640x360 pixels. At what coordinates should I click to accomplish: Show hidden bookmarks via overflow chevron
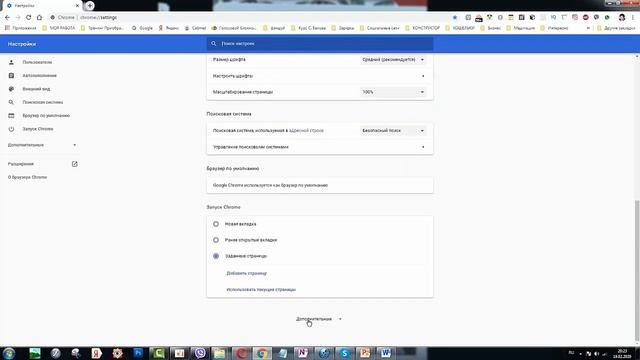pyautogui.click(x=588, y=28)
